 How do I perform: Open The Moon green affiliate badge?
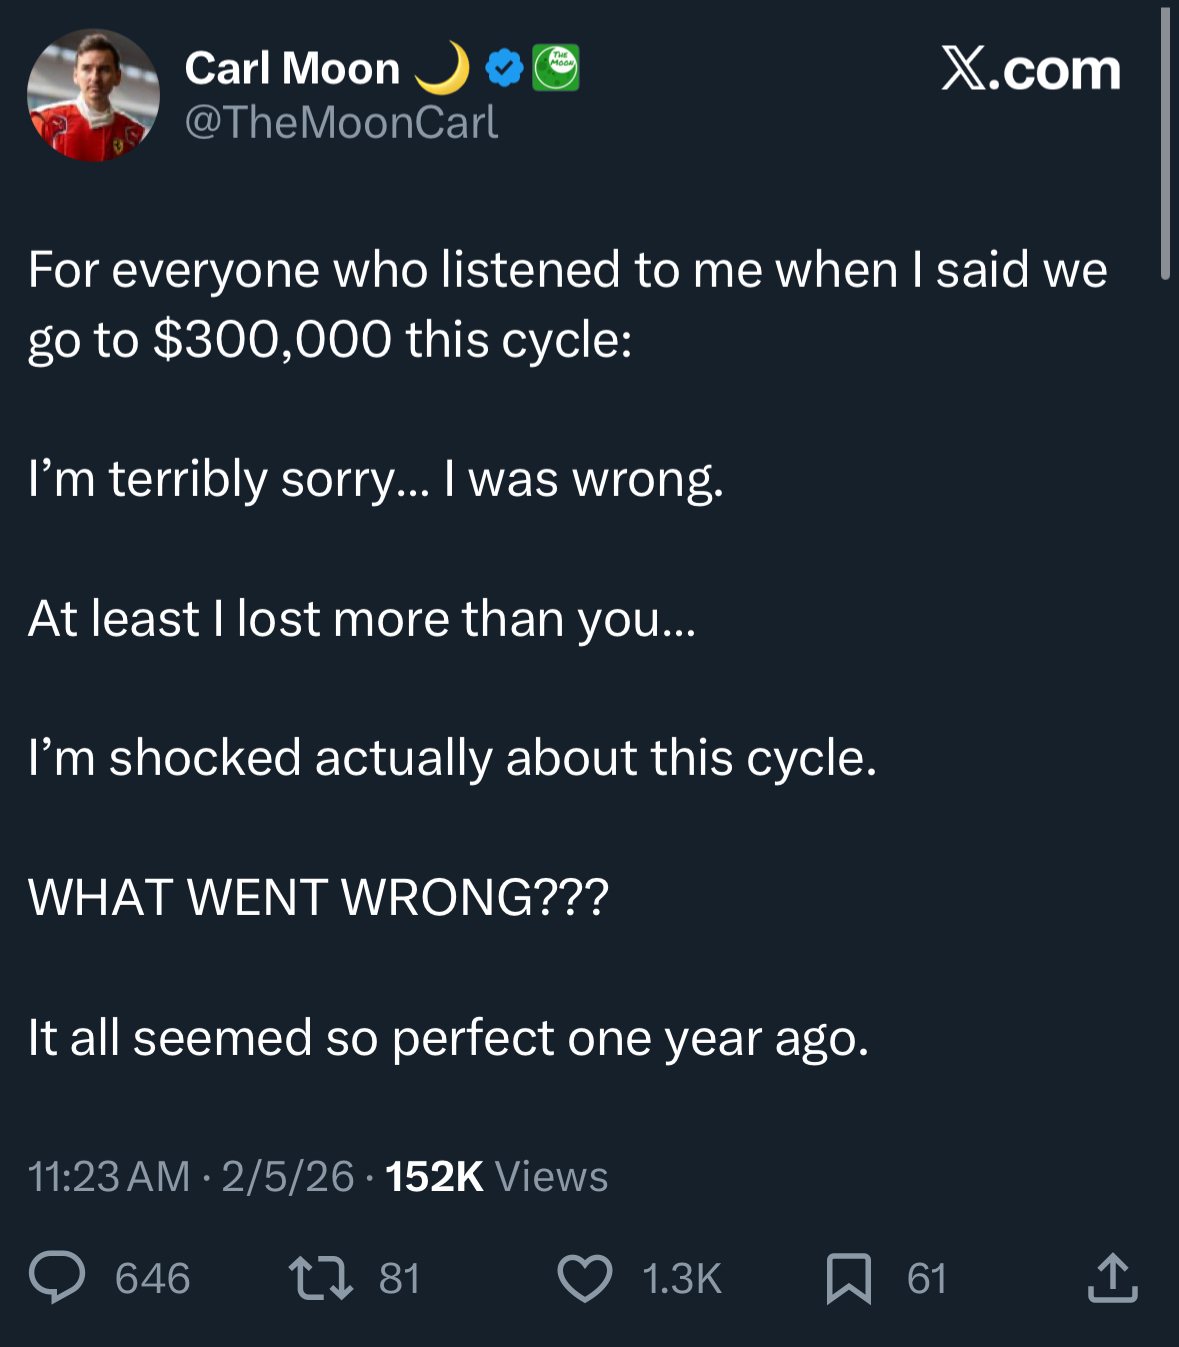pos(556,68)
